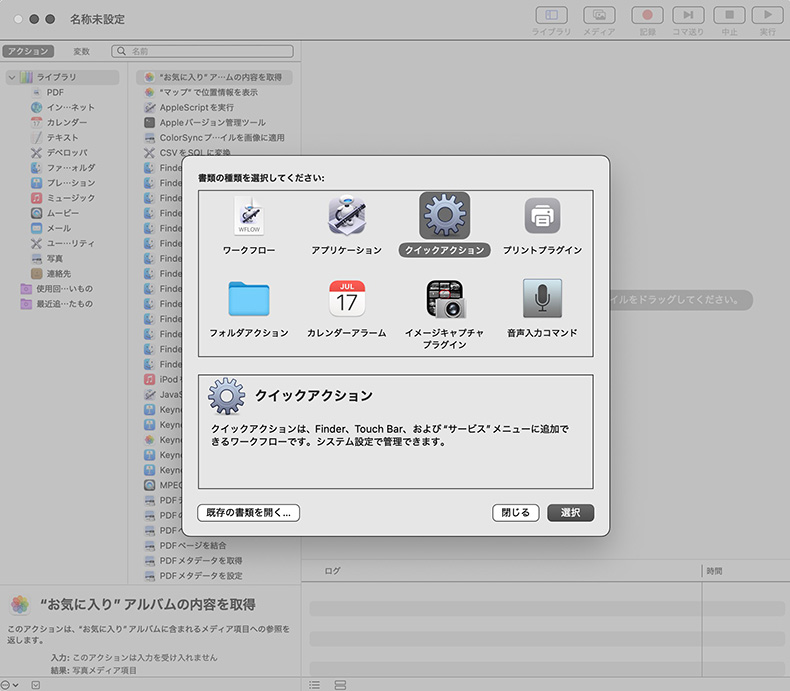Switch to the 変数 tab
Image resolution: width=790 pixels, height=691 pixels.
81,51
